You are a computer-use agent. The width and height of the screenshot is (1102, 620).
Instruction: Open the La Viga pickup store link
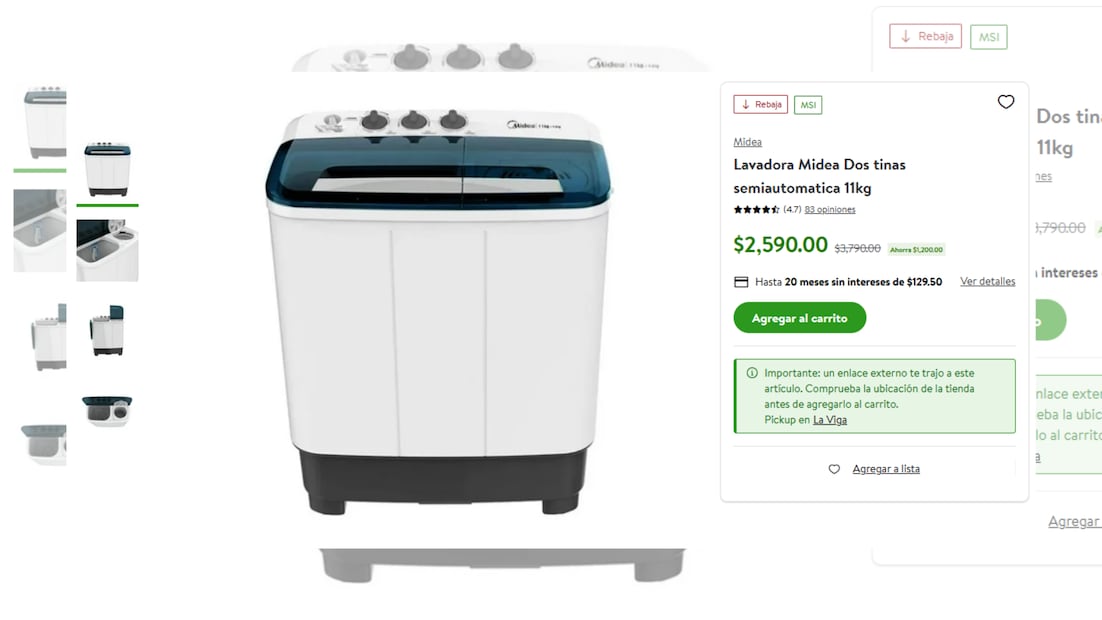pos(830,420)
